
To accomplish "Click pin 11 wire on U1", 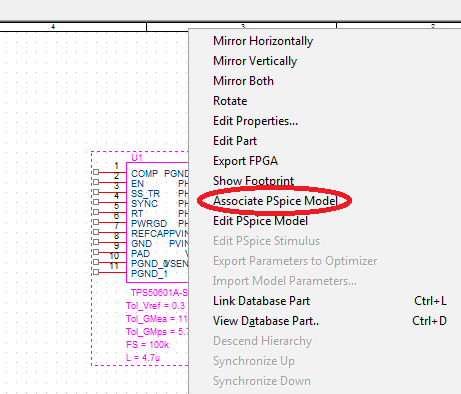I will click(x=112, y=272).
